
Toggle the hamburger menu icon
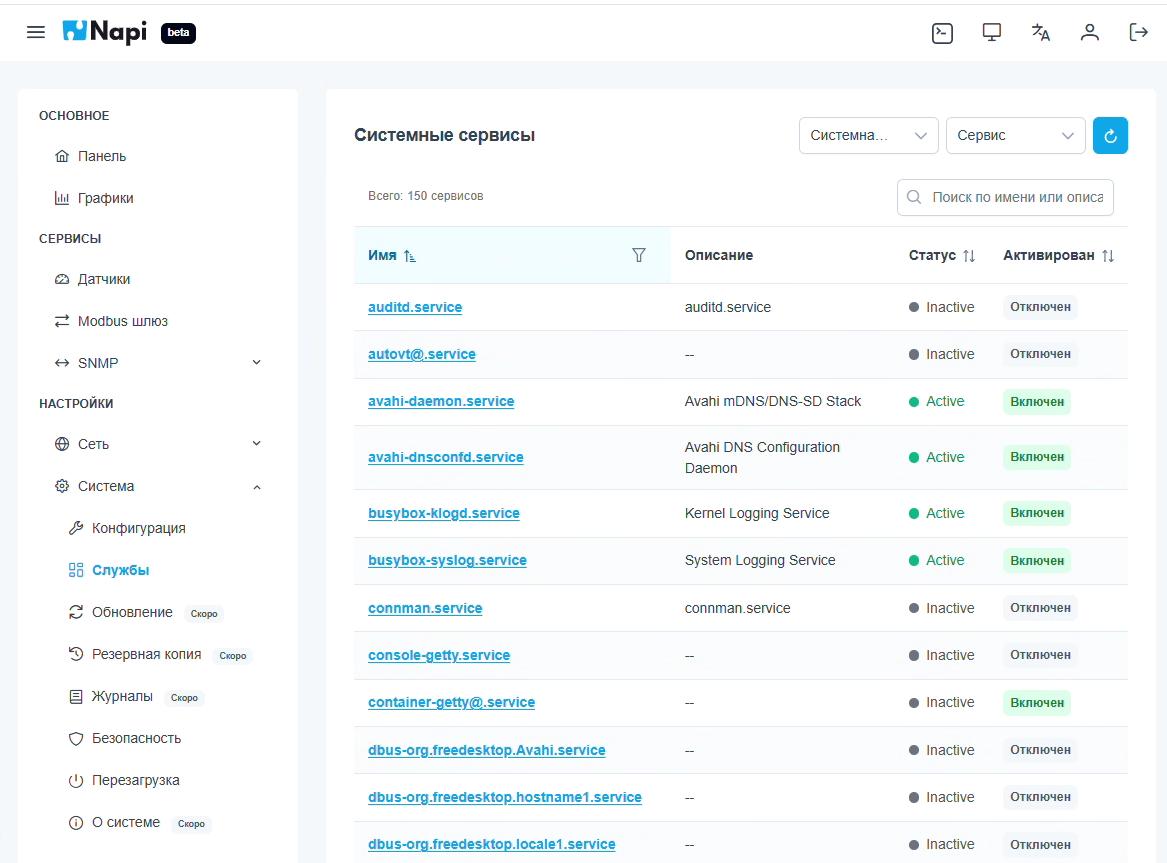point(36,33)
